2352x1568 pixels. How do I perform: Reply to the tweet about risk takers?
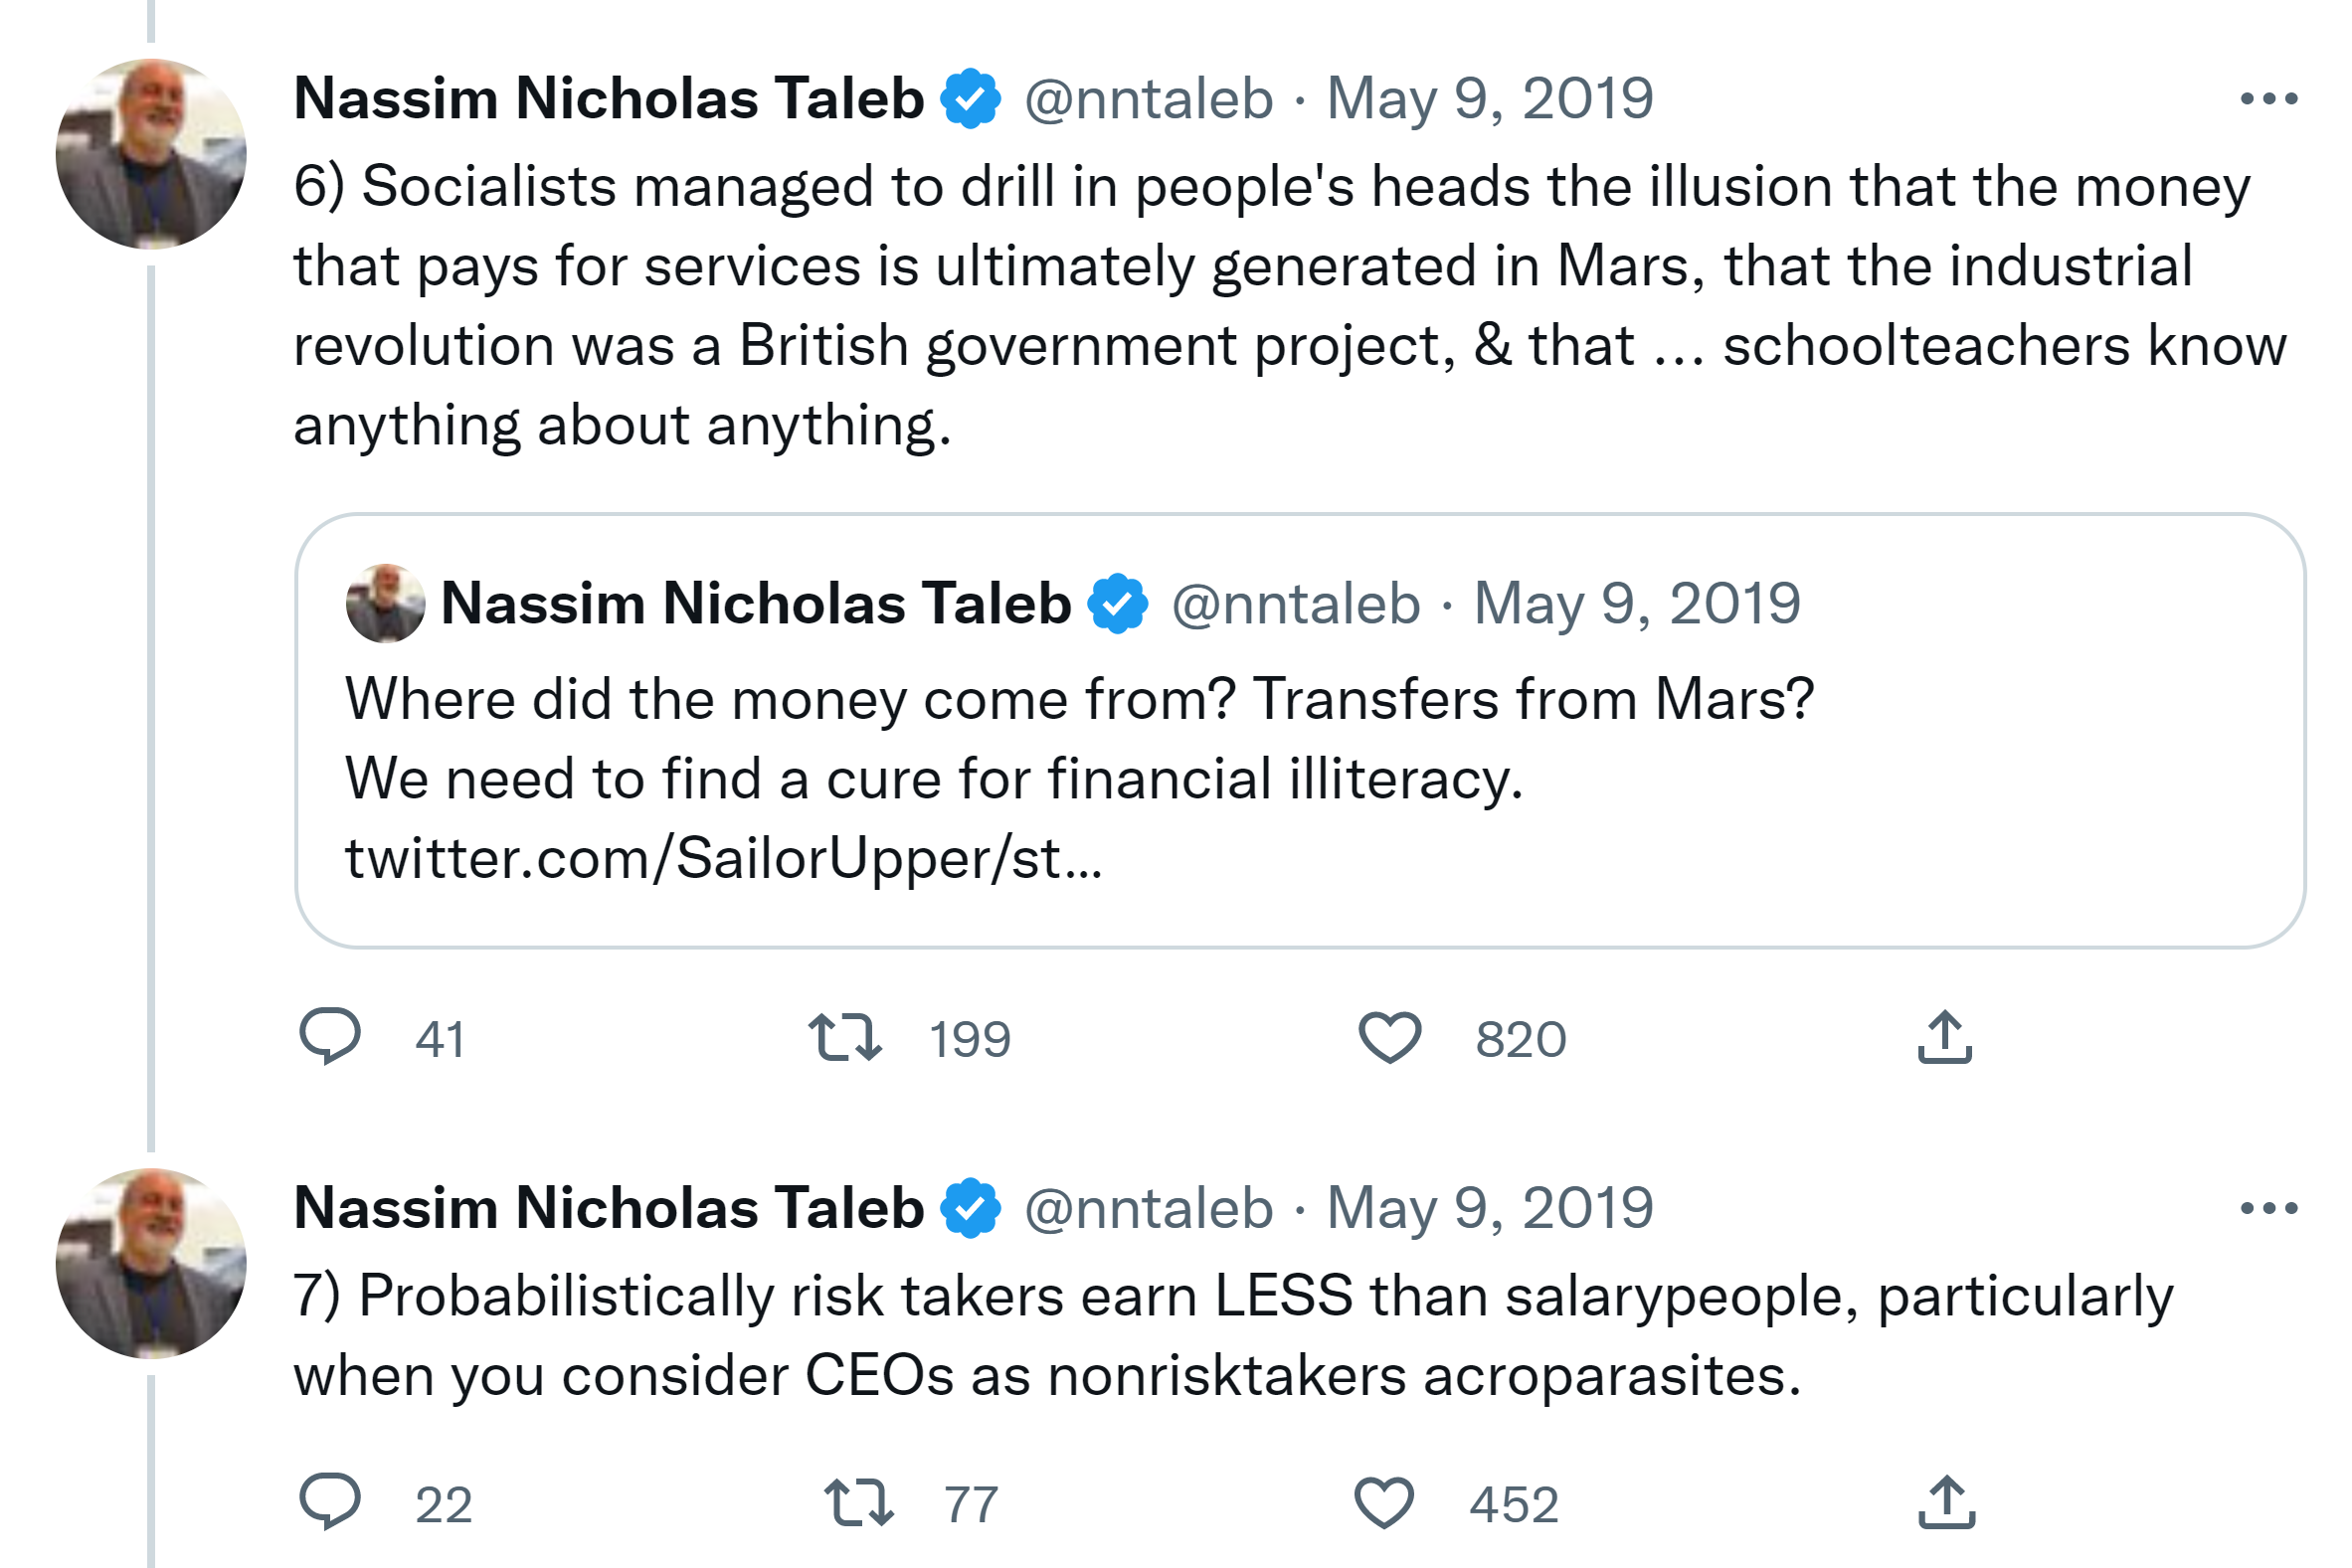click(x=330, y=1501)
